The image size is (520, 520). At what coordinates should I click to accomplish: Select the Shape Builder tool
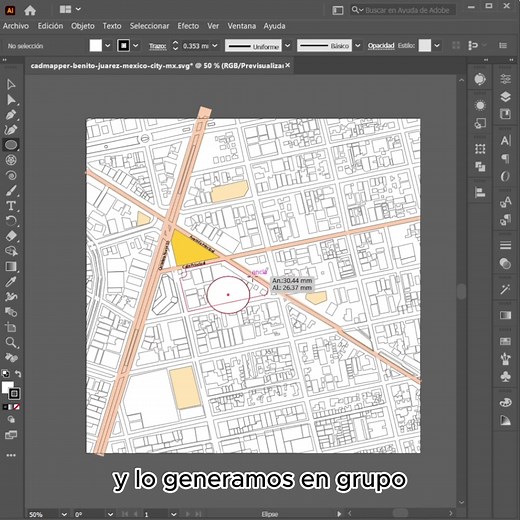pos(11,251)
